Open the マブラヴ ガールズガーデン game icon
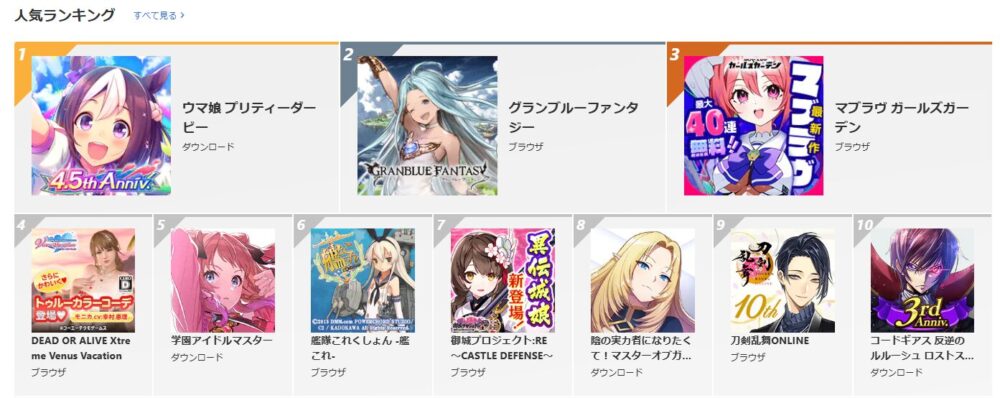The height and width of the screenshot is (398, 1000). 754,126
